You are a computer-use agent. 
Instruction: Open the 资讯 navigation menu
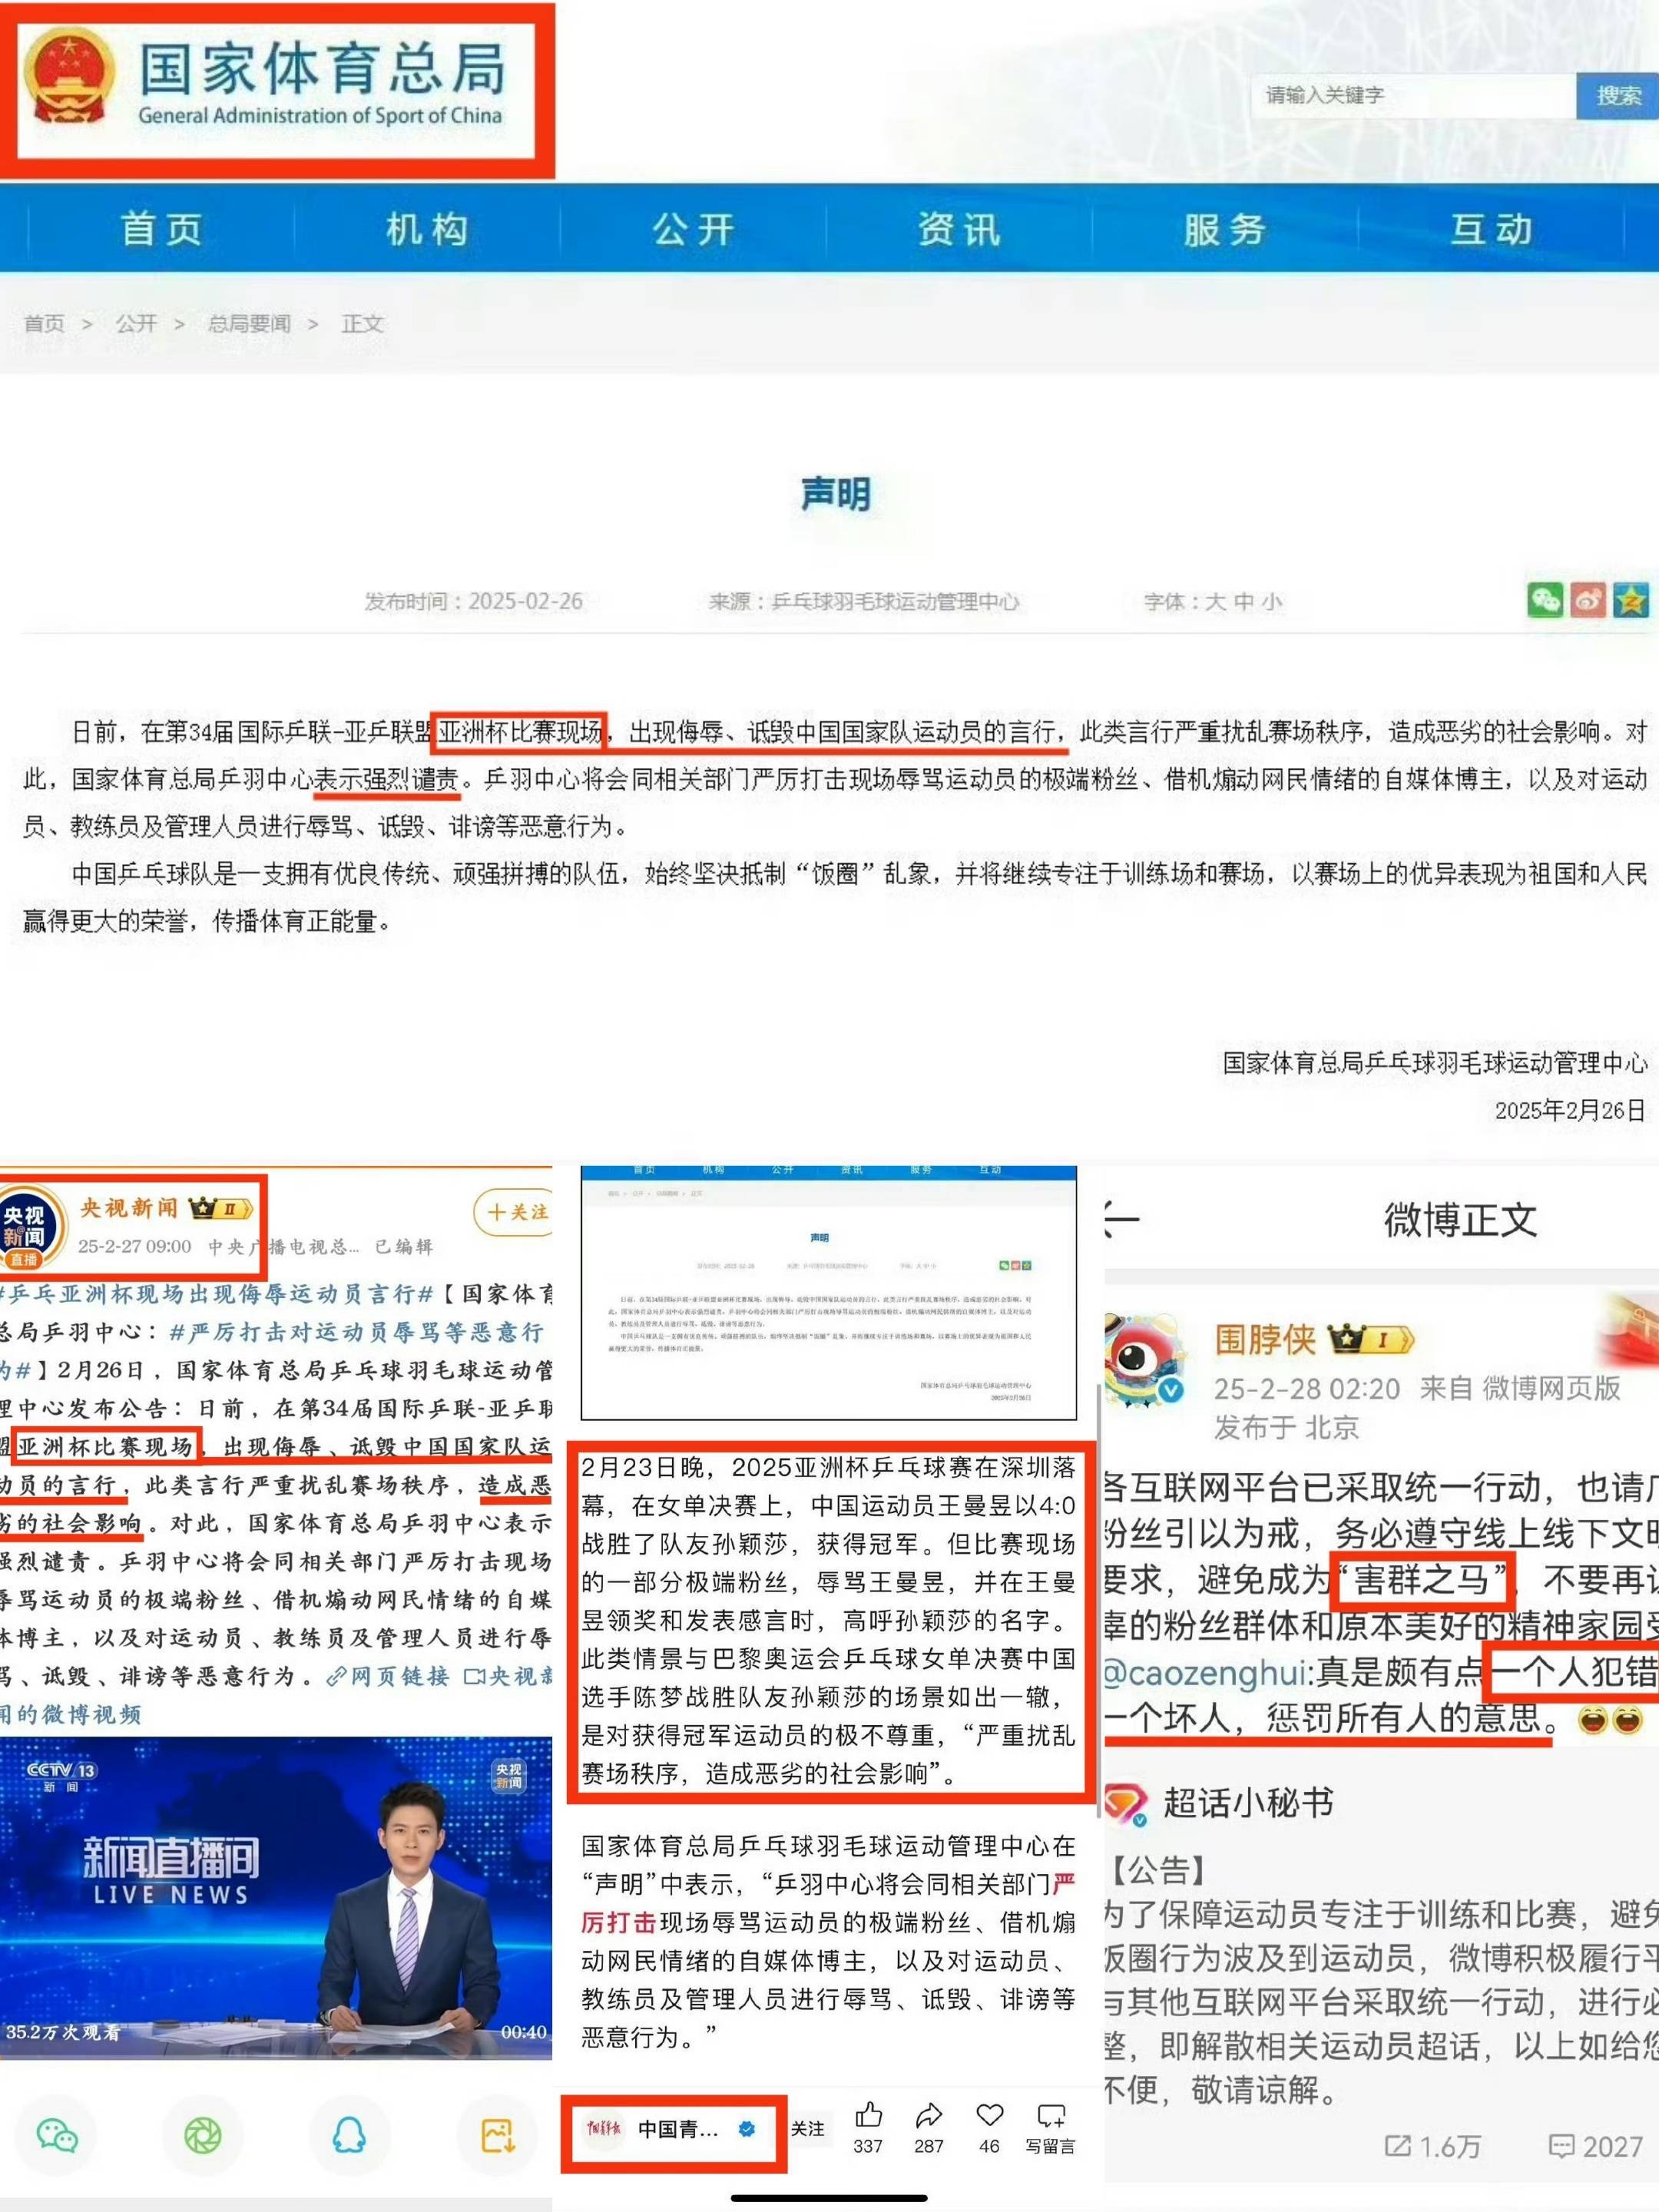tap(959, 229)
